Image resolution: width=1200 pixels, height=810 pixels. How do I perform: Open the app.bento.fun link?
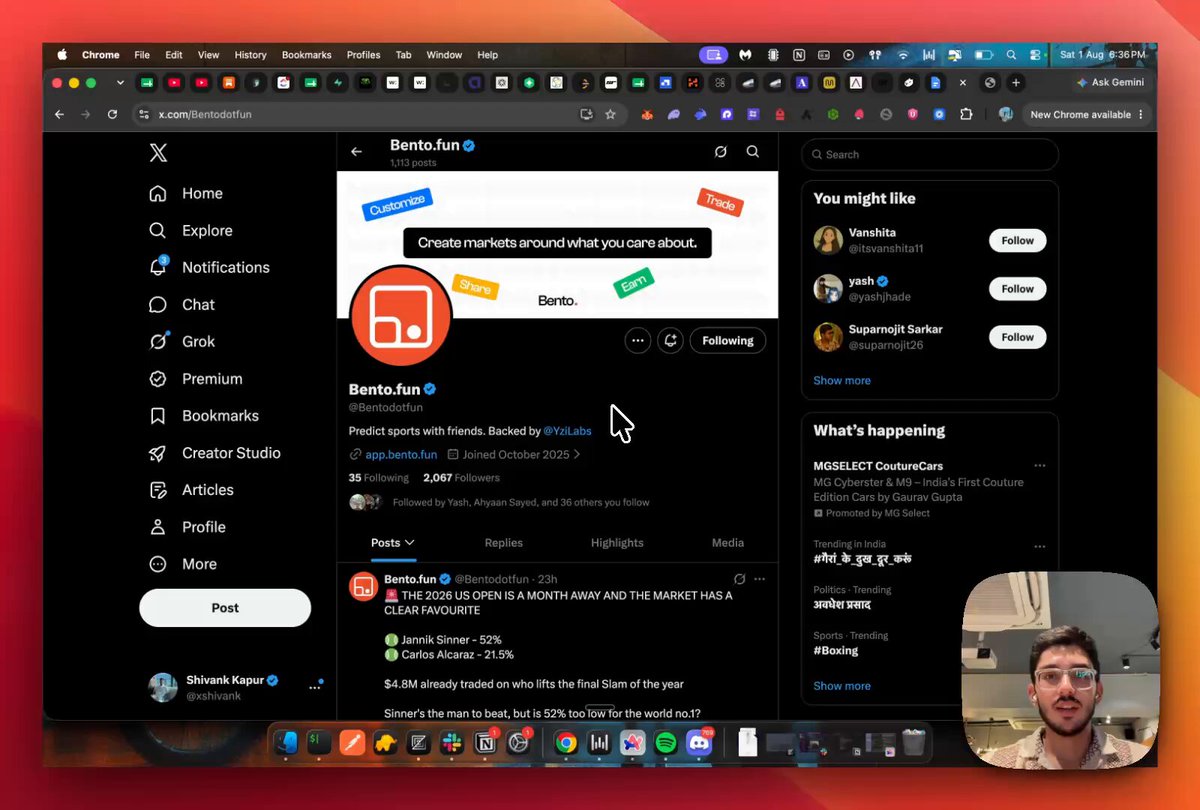[401, 455]
